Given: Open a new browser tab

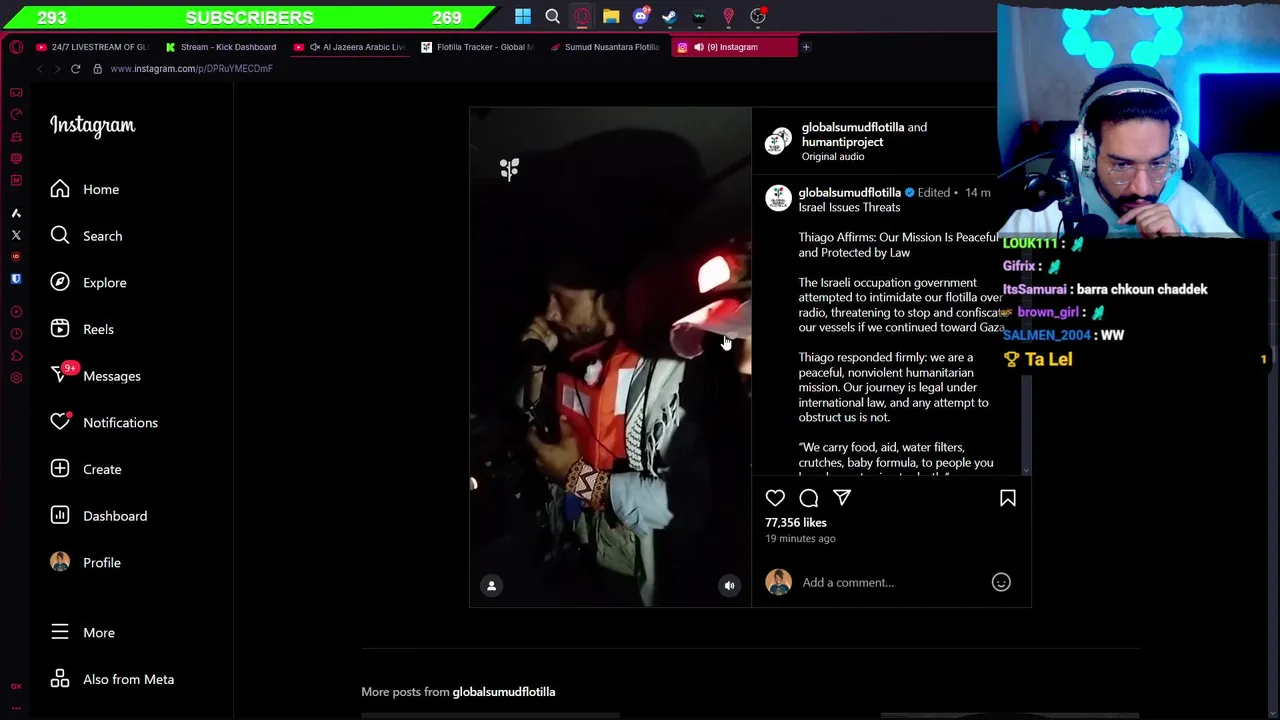Looking at the screenshot, I should pyautogui.click(x=806, y=47).
